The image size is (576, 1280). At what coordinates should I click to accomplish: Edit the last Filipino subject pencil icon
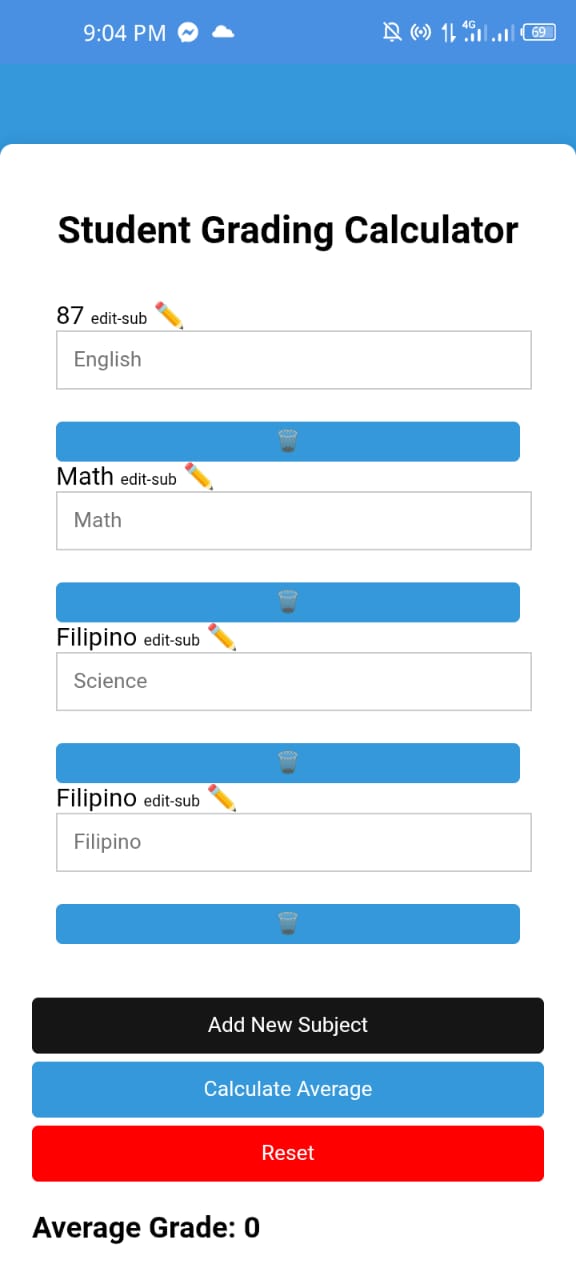222,798
